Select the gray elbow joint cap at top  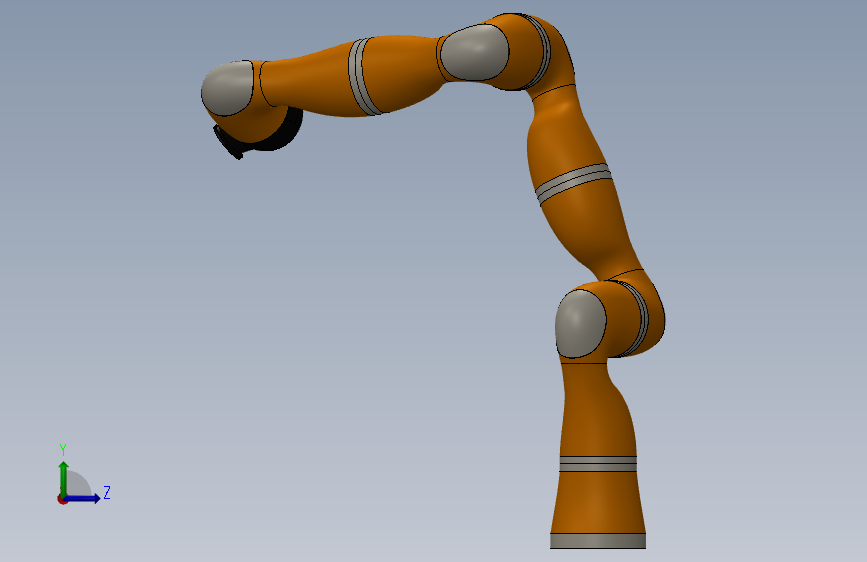coord(474,53)
